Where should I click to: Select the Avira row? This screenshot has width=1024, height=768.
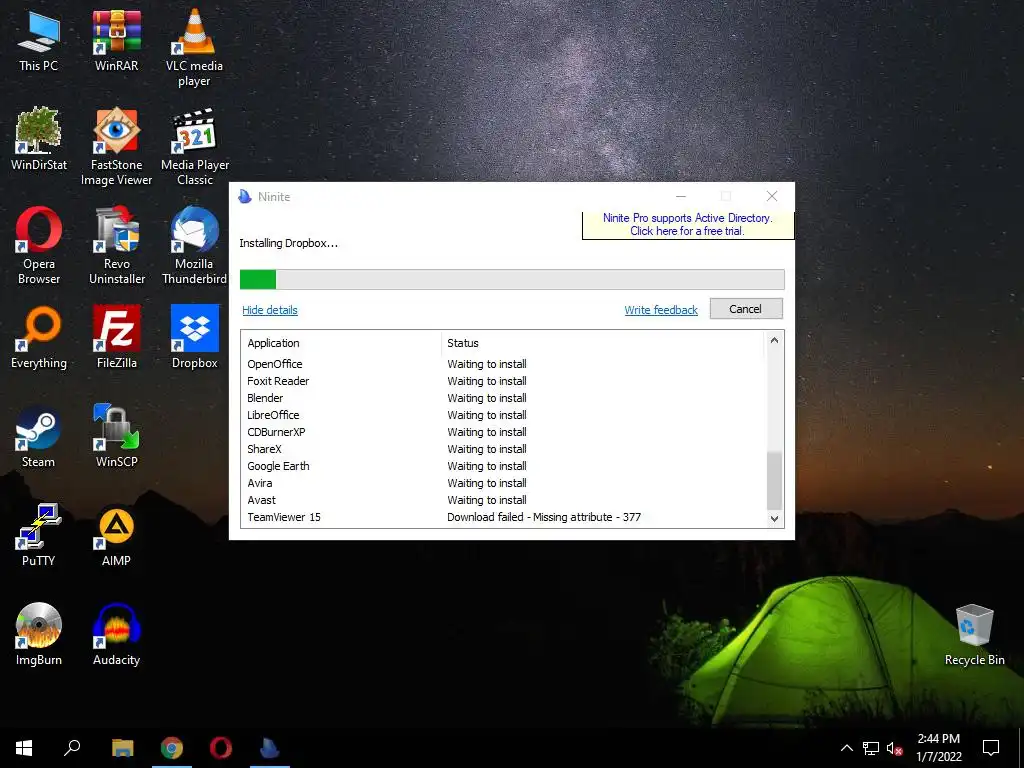(503, 483)
